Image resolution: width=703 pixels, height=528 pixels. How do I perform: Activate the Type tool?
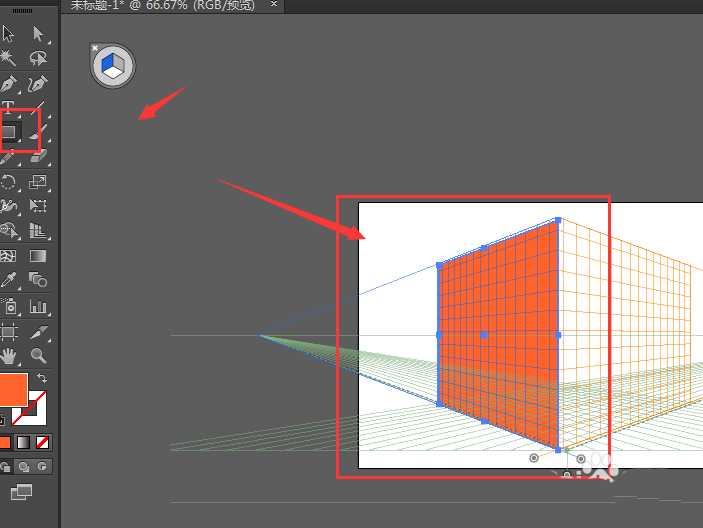(8, 107)
